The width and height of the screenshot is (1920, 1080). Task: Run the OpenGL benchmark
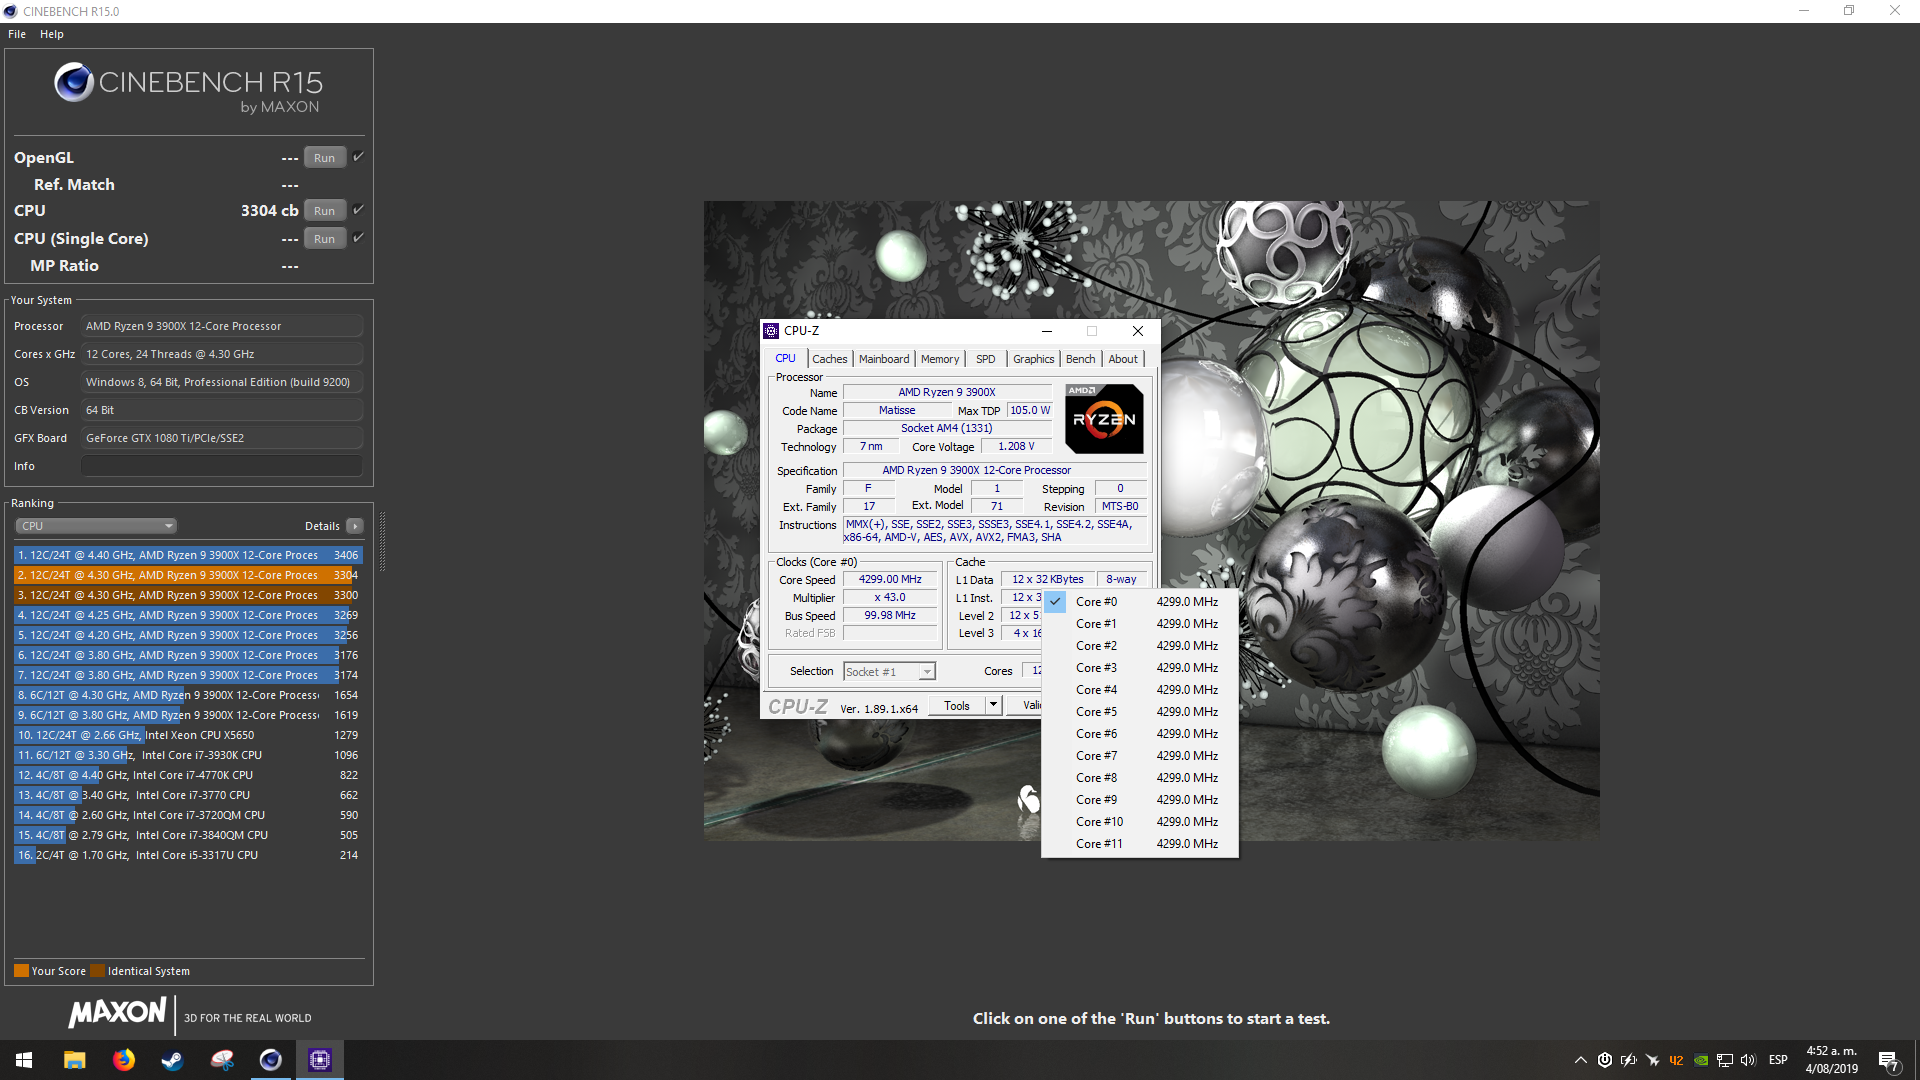[x=325, y=158]
